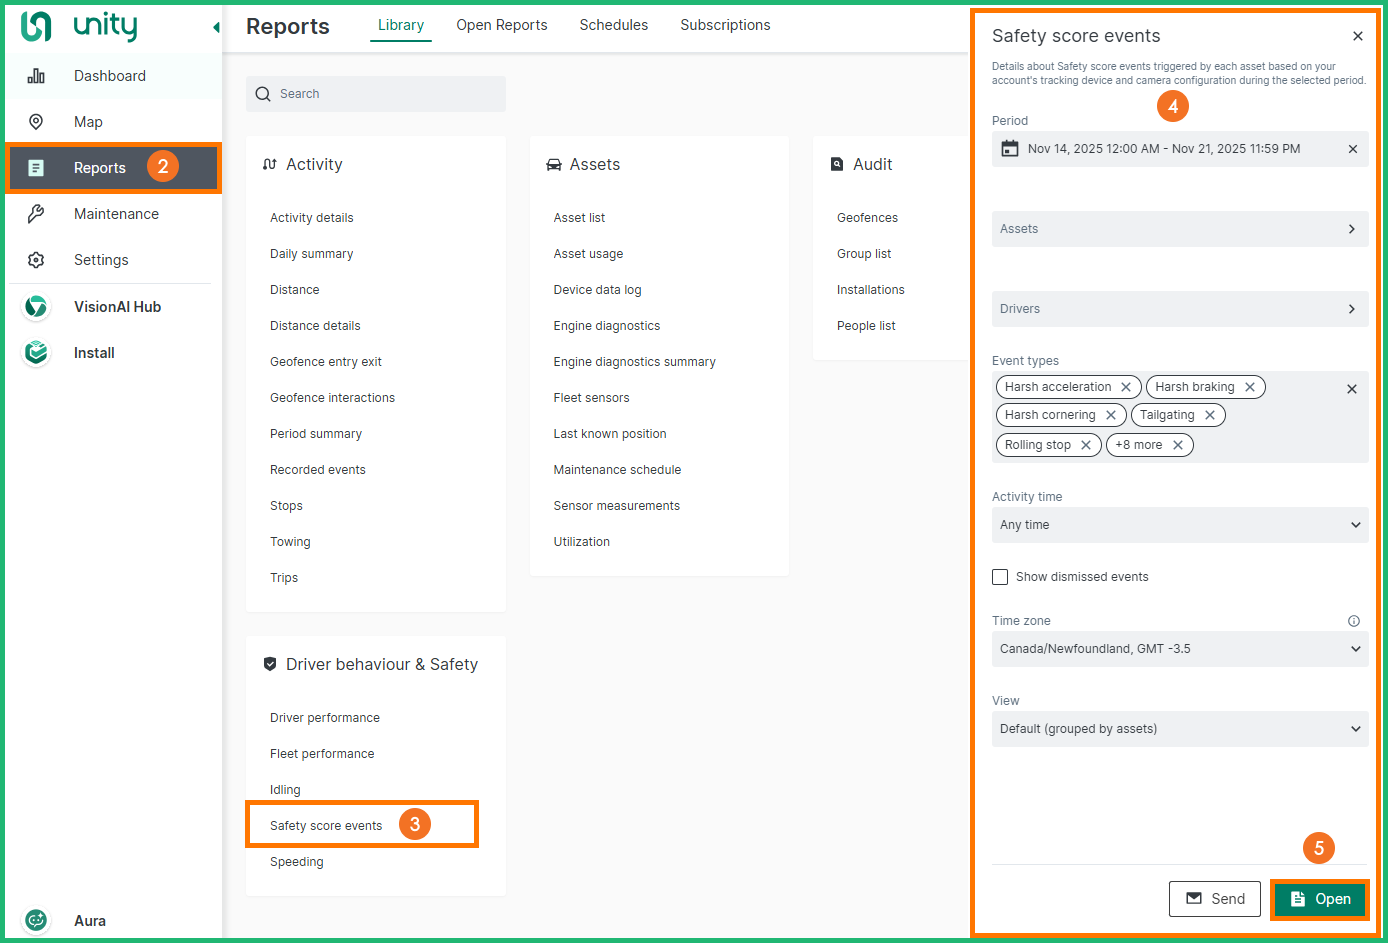The image size is (1388, 943).
Task: Remove the Tailgating event type chip
Action: (1210, 415)
